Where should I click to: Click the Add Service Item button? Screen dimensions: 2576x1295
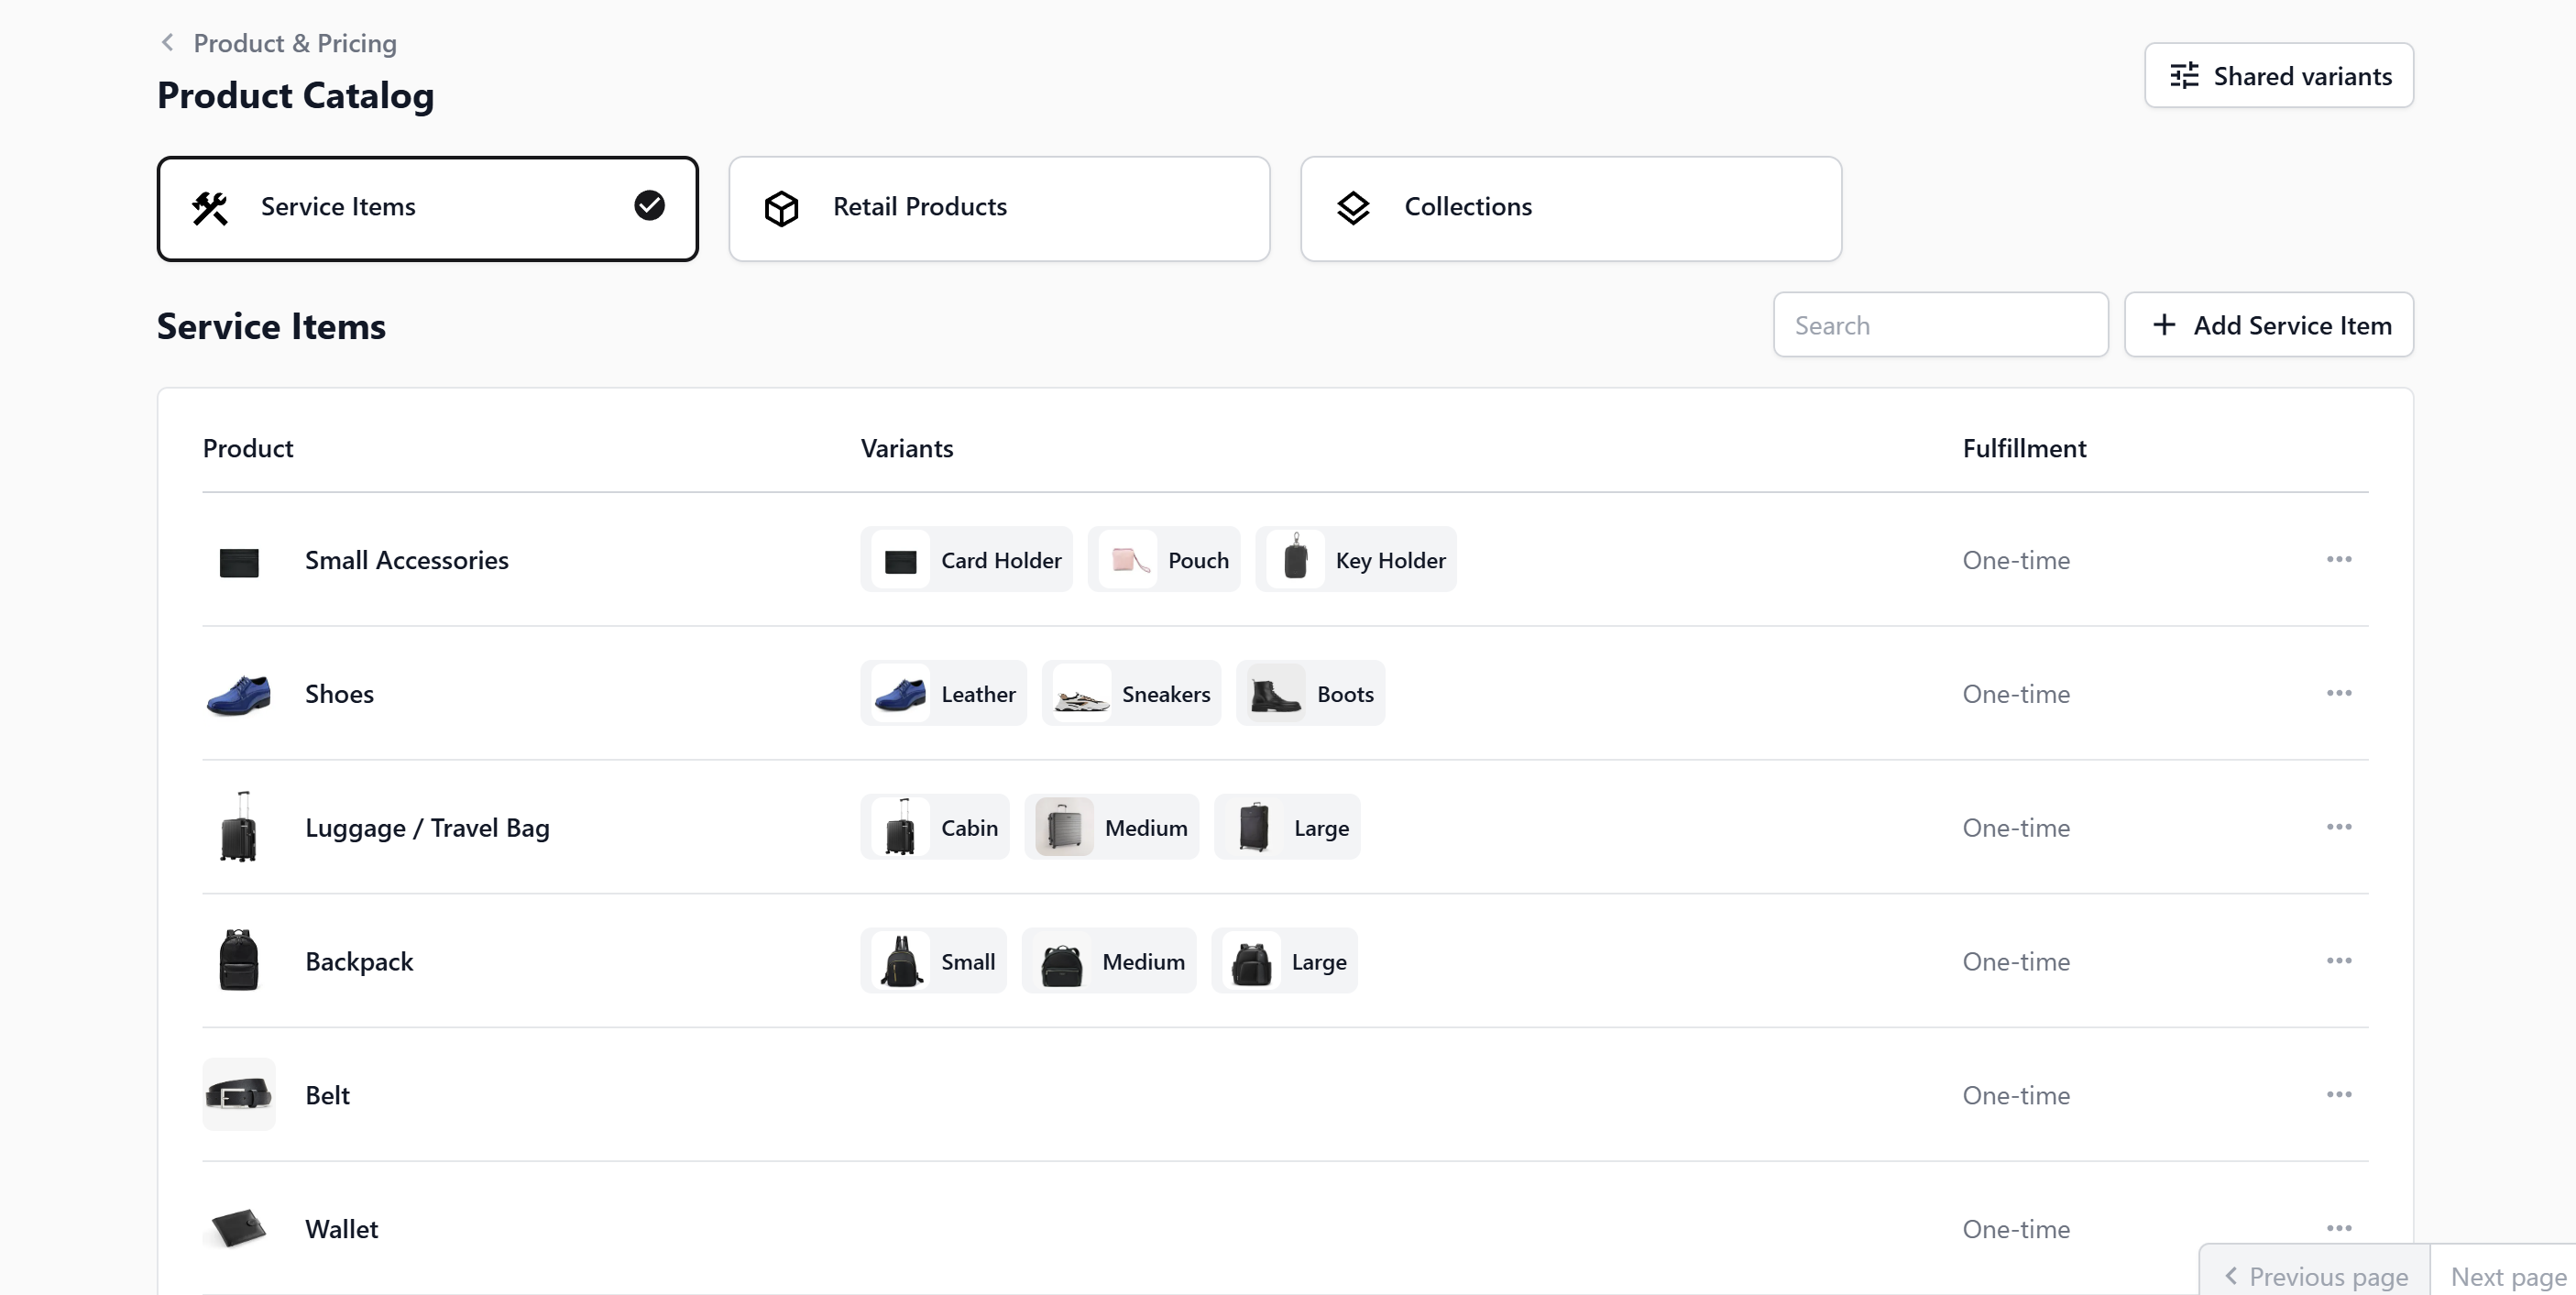pos(2268,325)
